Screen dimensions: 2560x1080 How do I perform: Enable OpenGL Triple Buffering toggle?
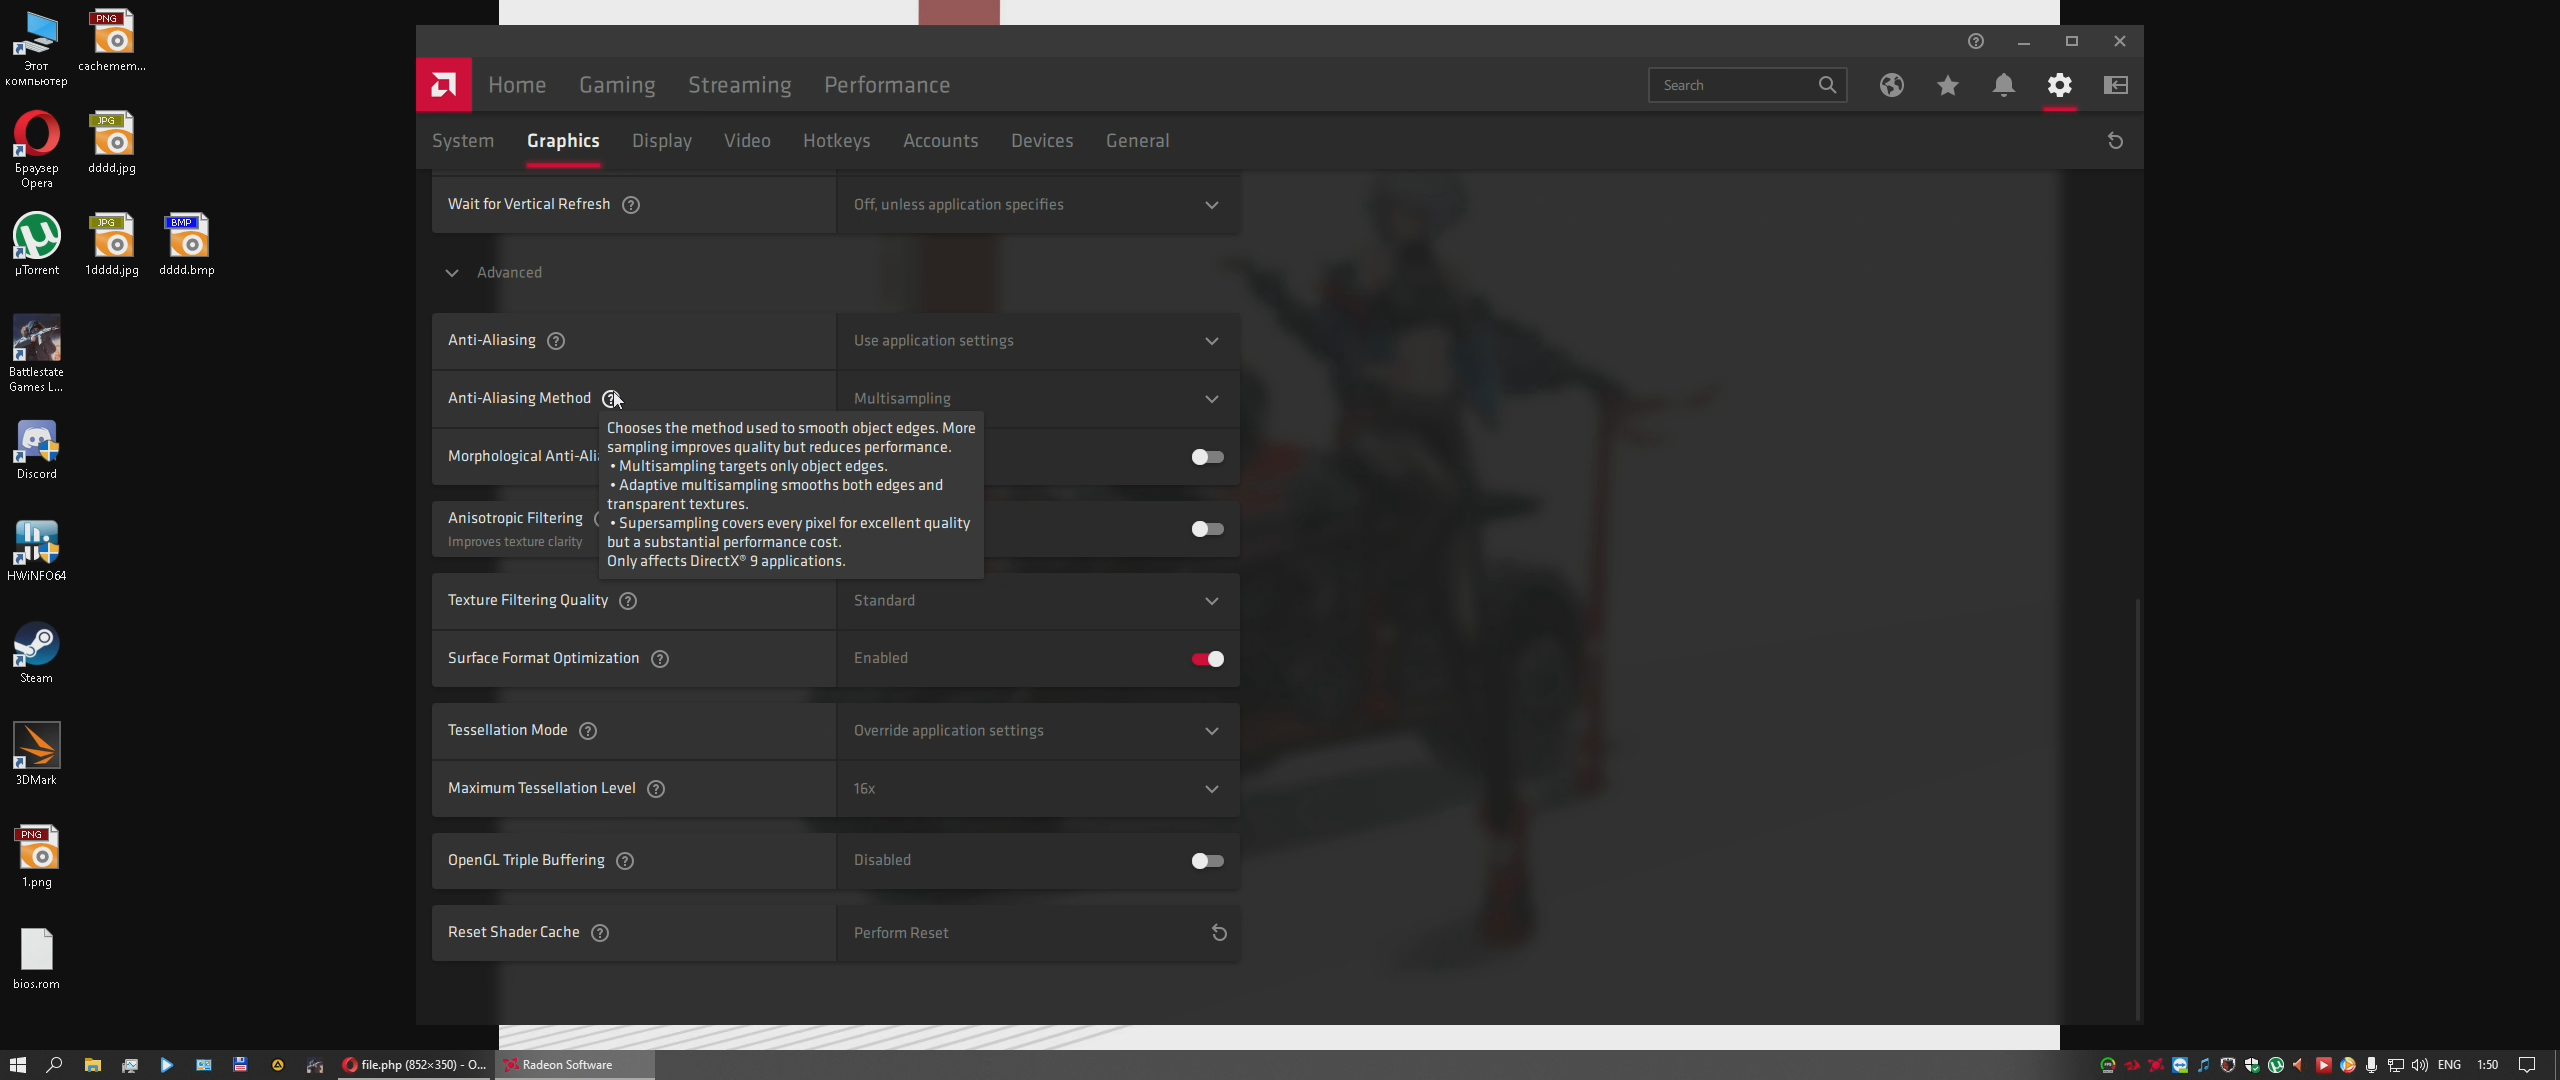click(x=1207, y=861)
